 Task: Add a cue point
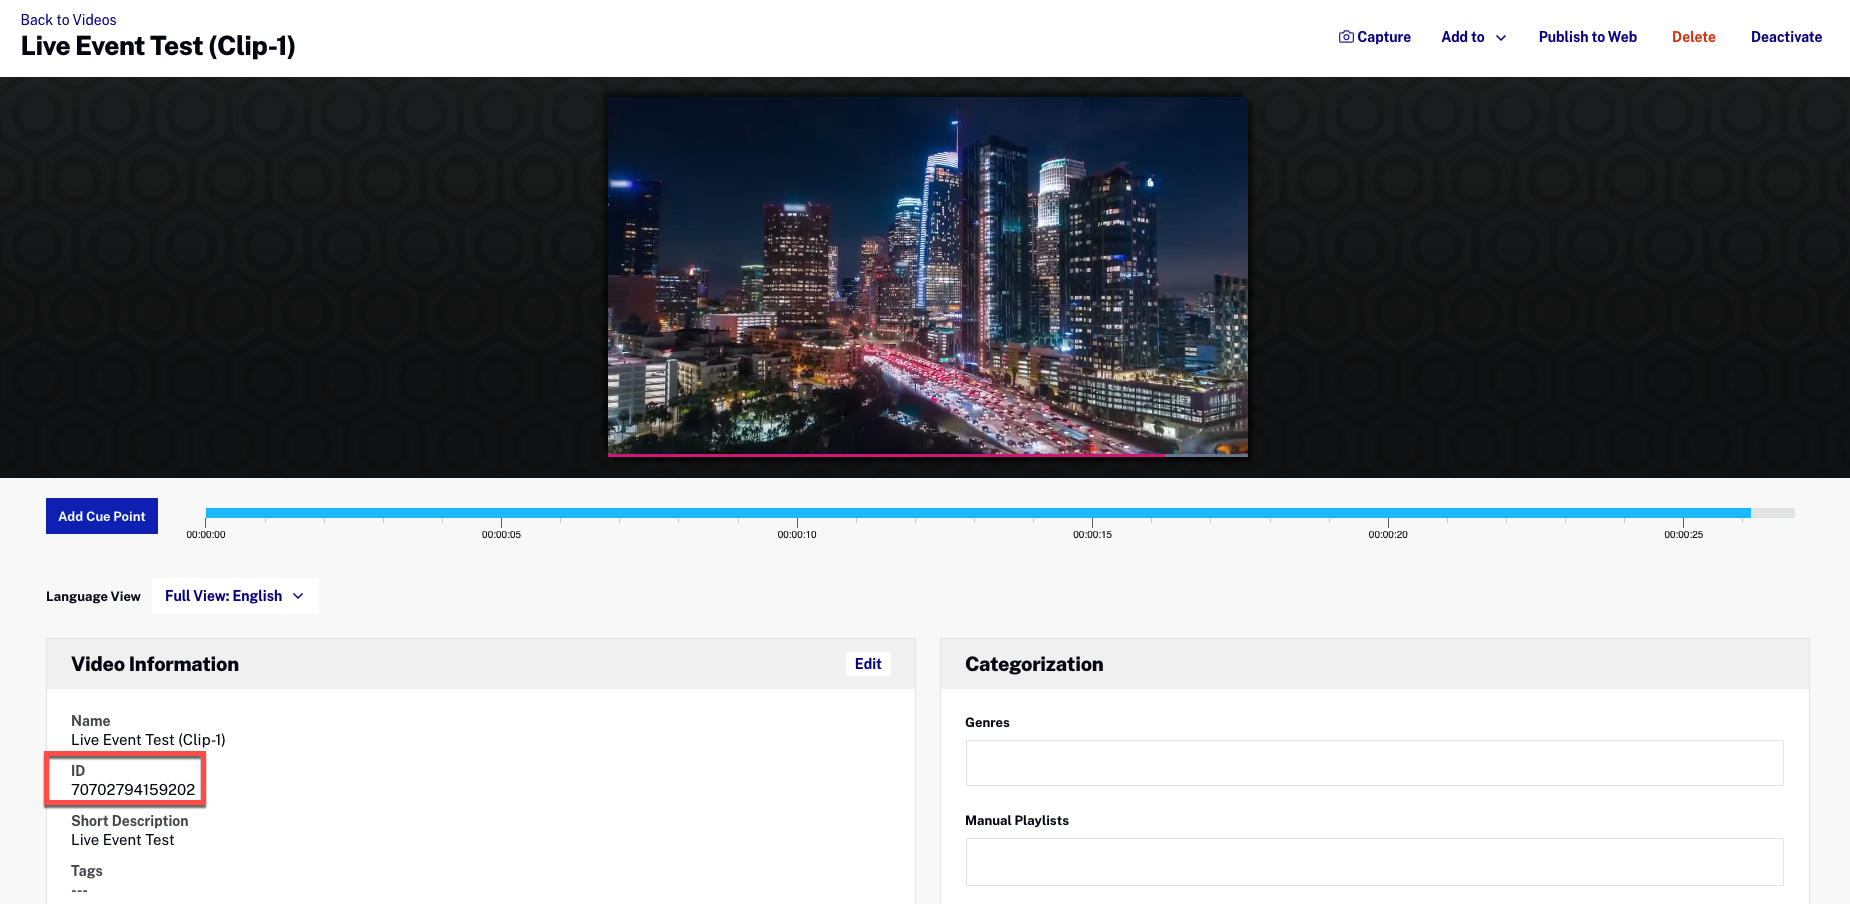(x=102, y=516)
